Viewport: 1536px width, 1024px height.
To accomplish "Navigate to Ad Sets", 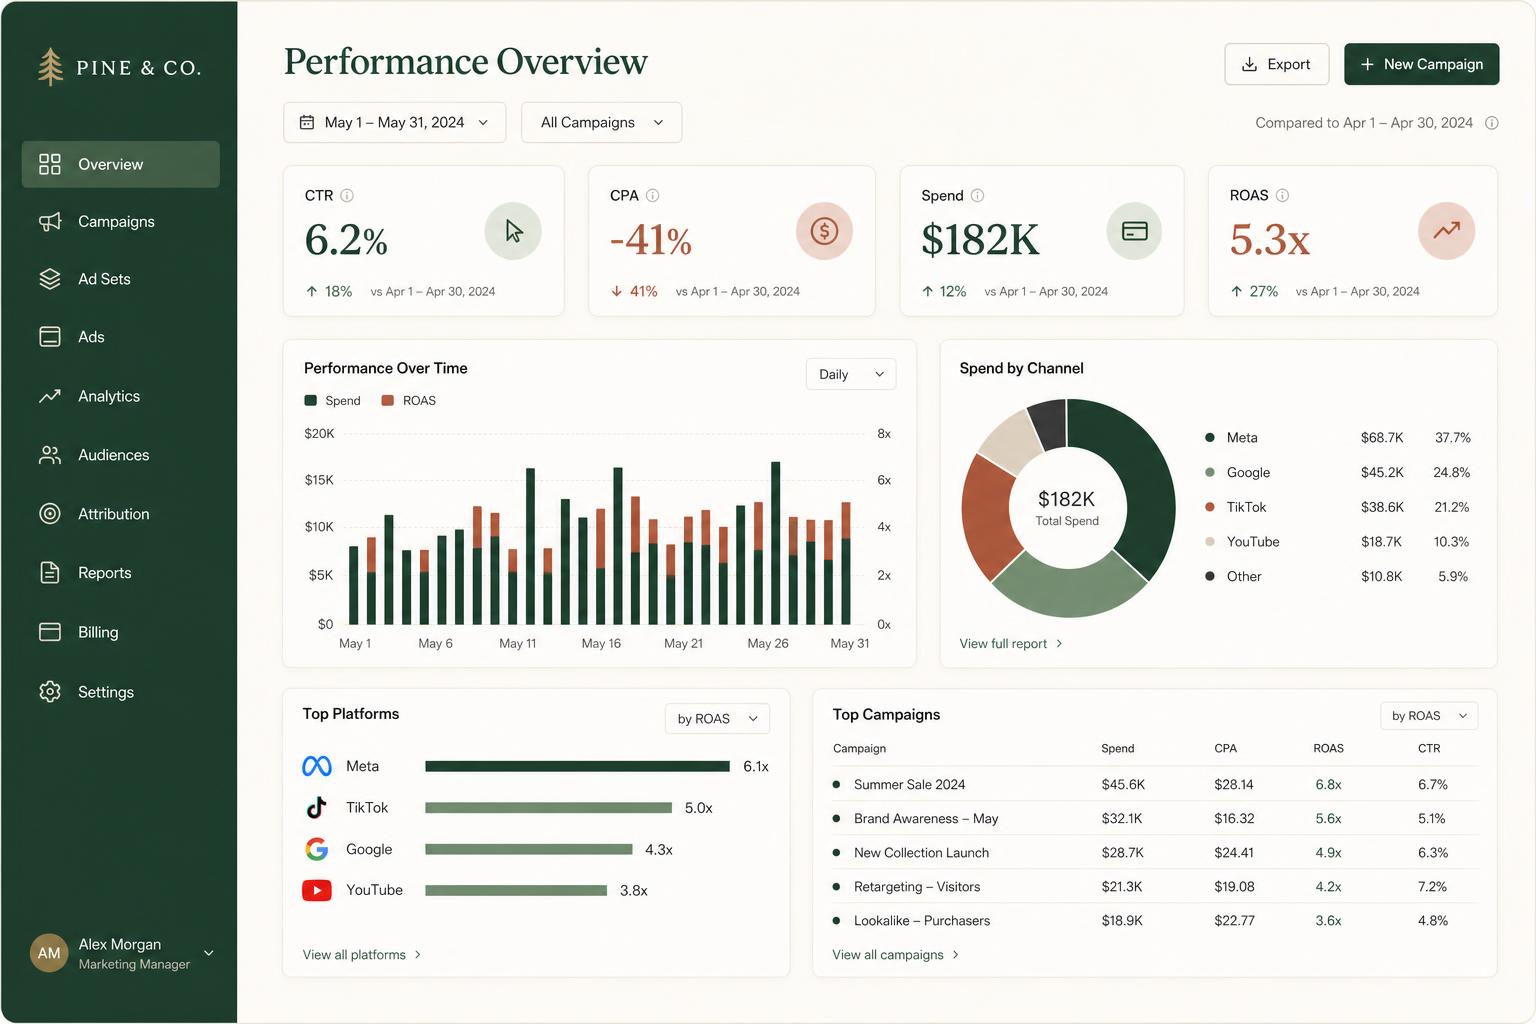I will coord(121,279).
